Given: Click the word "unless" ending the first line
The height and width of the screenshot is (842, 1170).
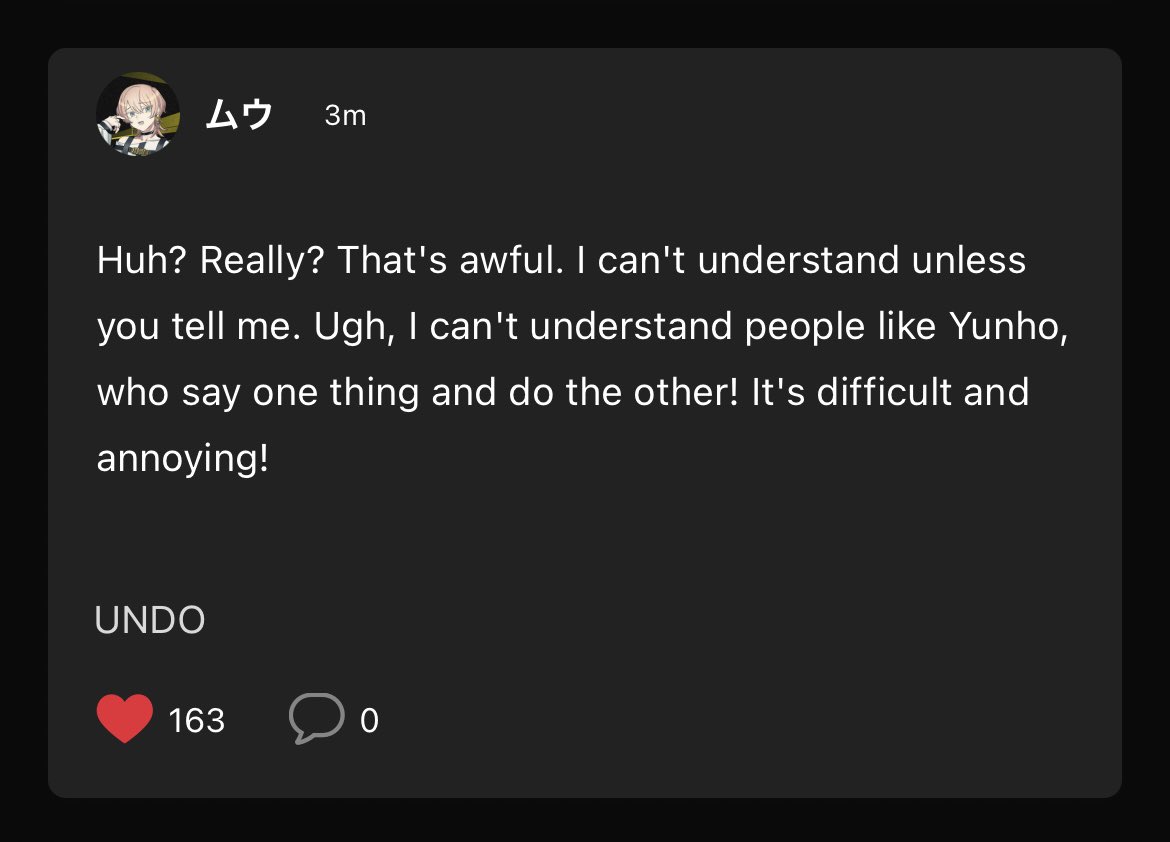Looking at the screenshot, I should click(x=969, y=261).
